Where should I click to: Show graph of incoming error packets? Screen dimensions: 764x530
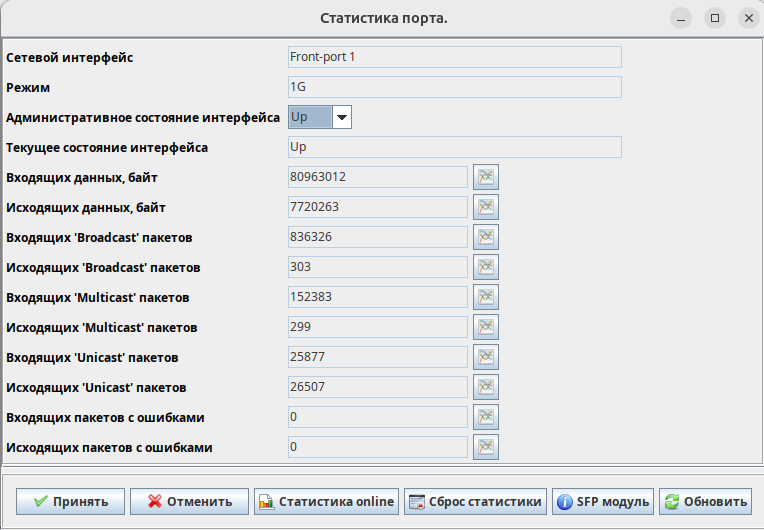point(486,417)
